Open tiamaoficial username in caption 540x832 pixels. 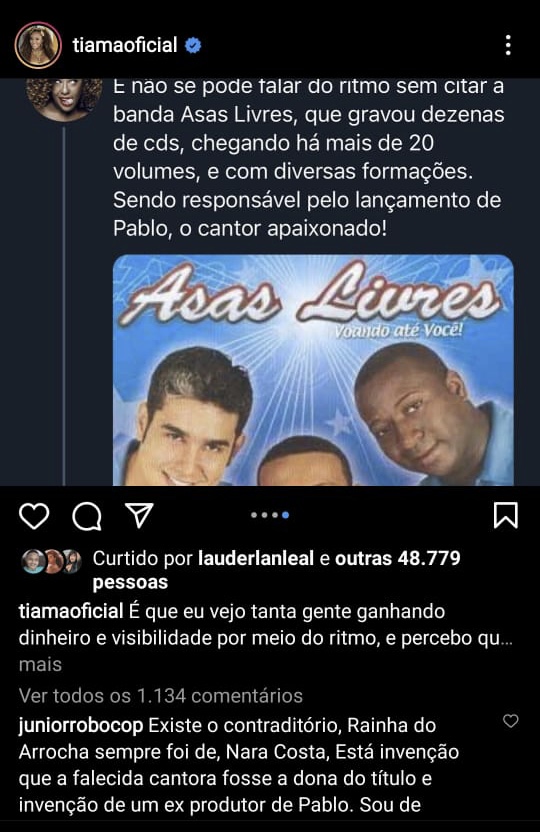[x=71, y=611]
